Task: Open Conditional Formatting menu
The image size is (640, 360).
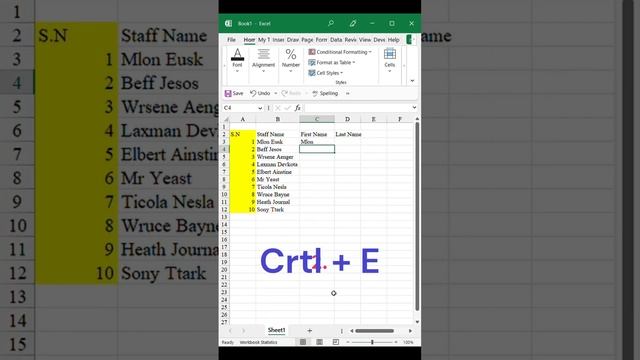Action: pos(340,52)
